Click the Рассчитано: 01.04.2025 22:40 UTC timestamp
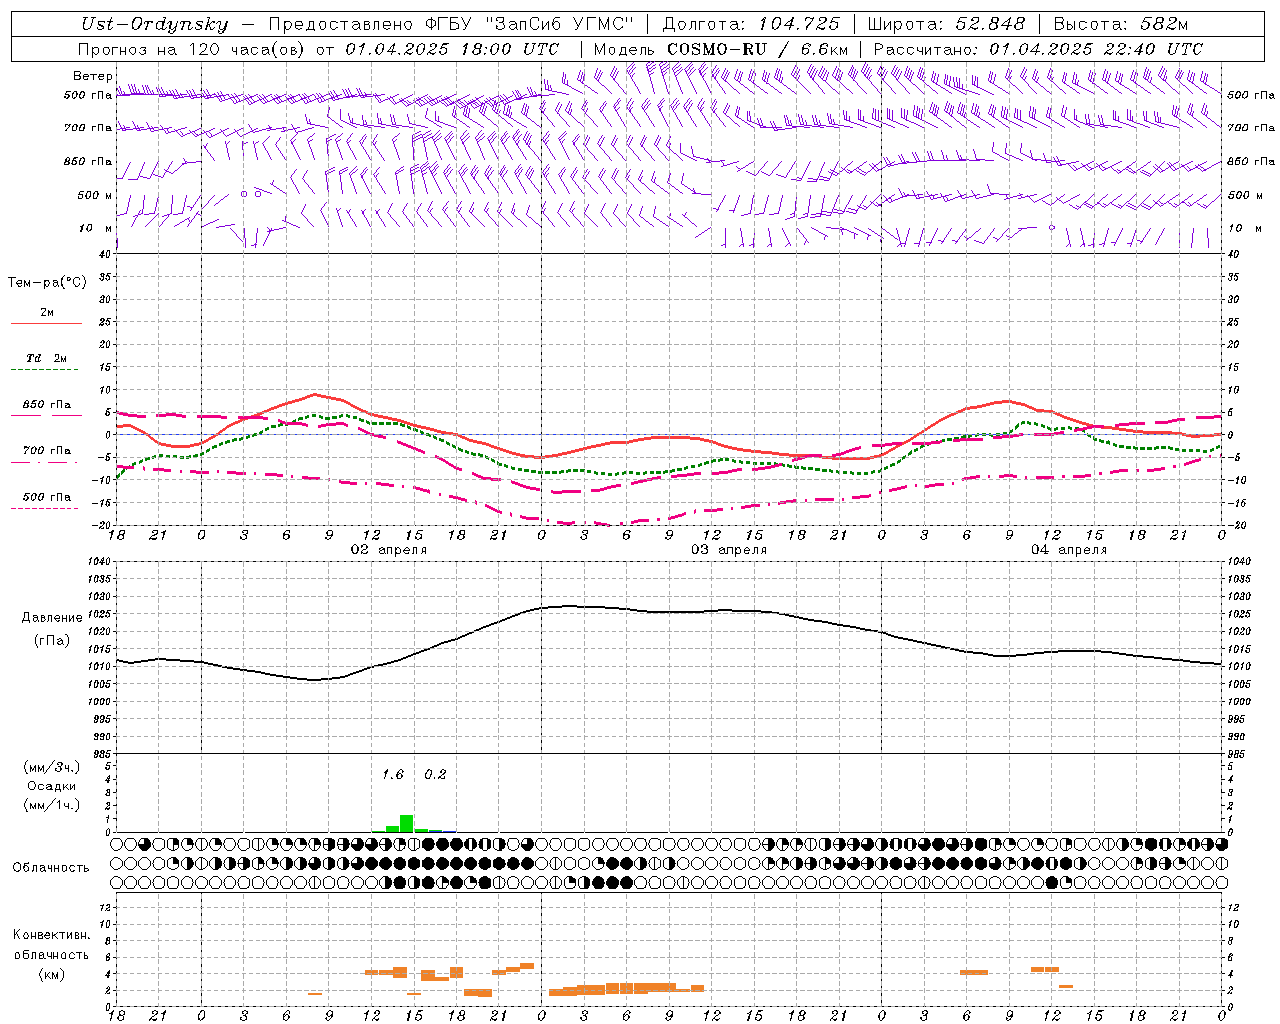 point(1038,49)
